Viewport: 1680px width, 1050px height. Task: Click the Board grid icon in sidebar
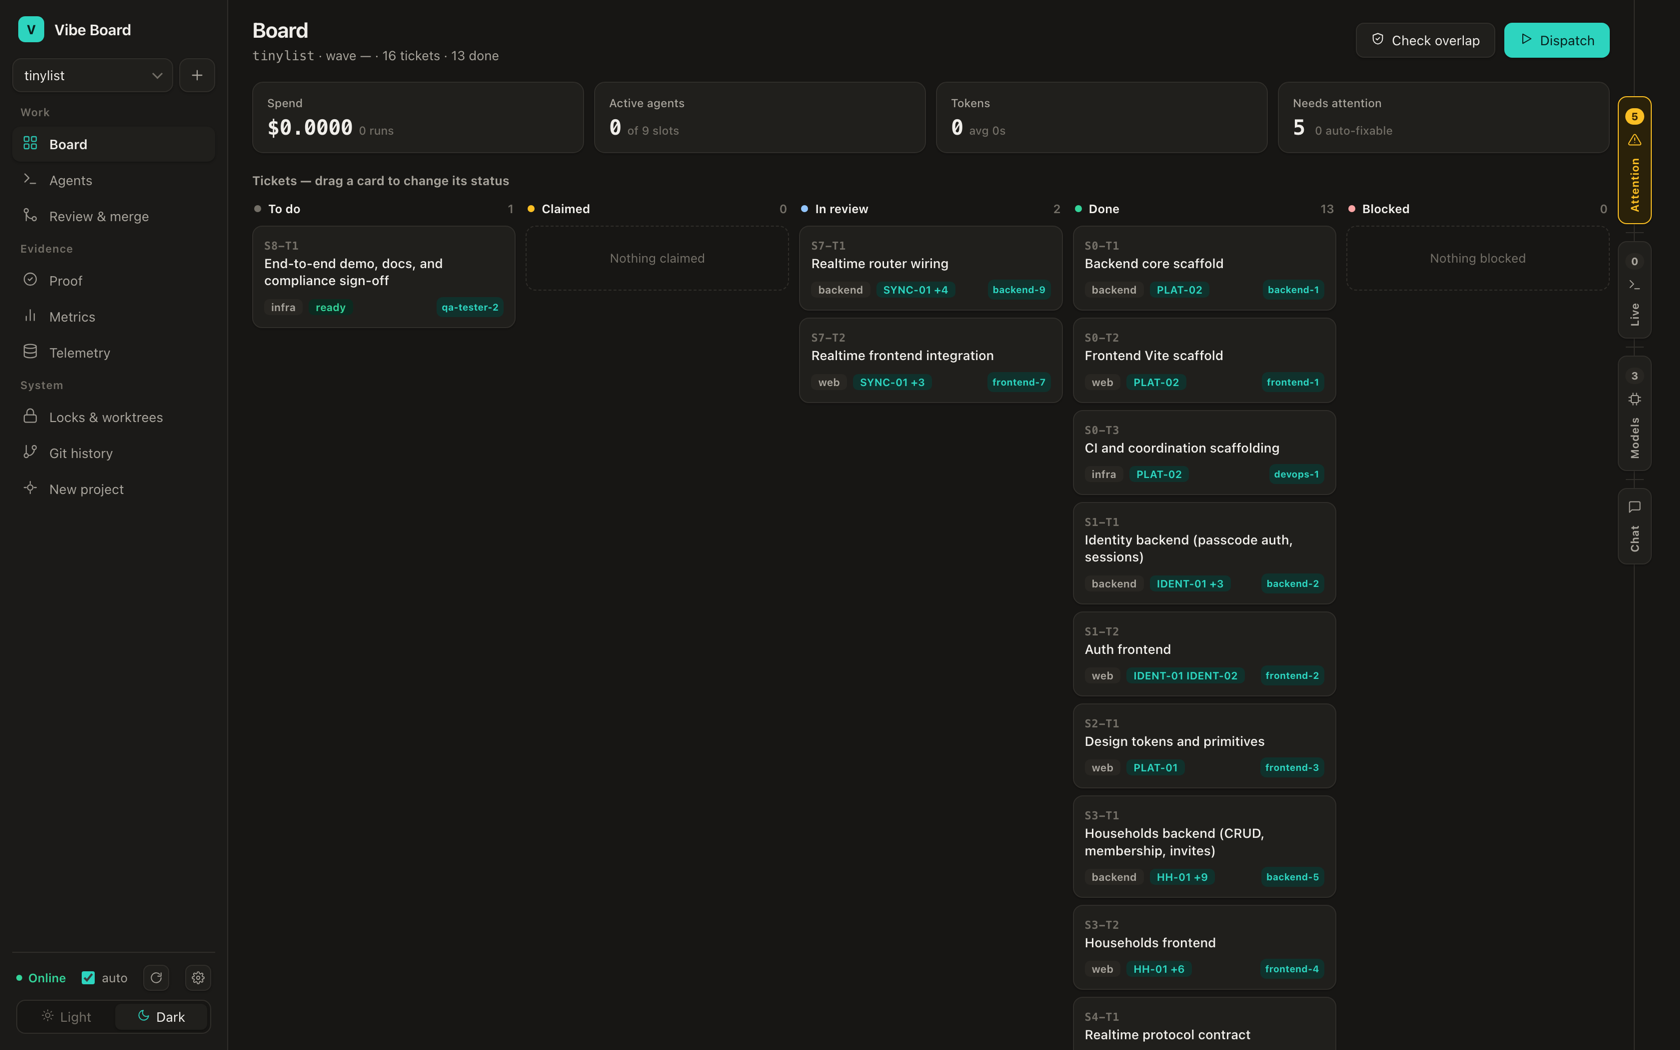click(30, 143)
